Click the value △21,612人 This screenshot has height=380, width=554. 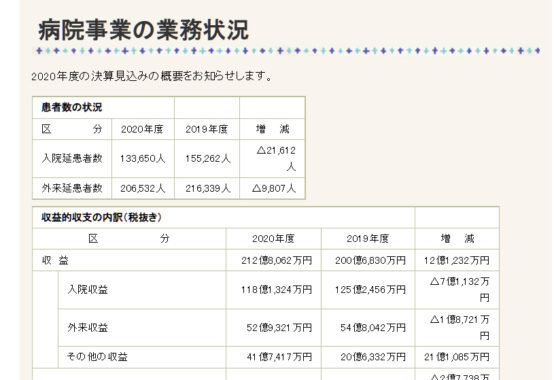pos(276,158)
